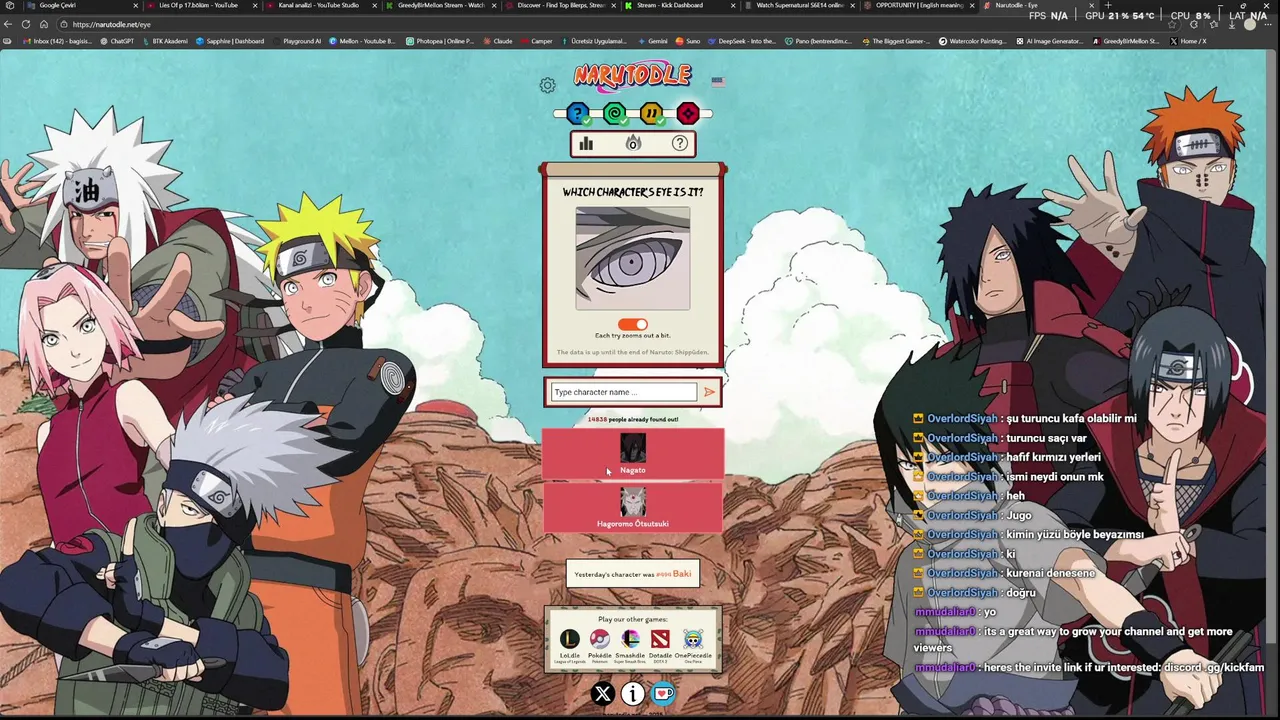Open the blue question mark Classic mode

(577, 114)
